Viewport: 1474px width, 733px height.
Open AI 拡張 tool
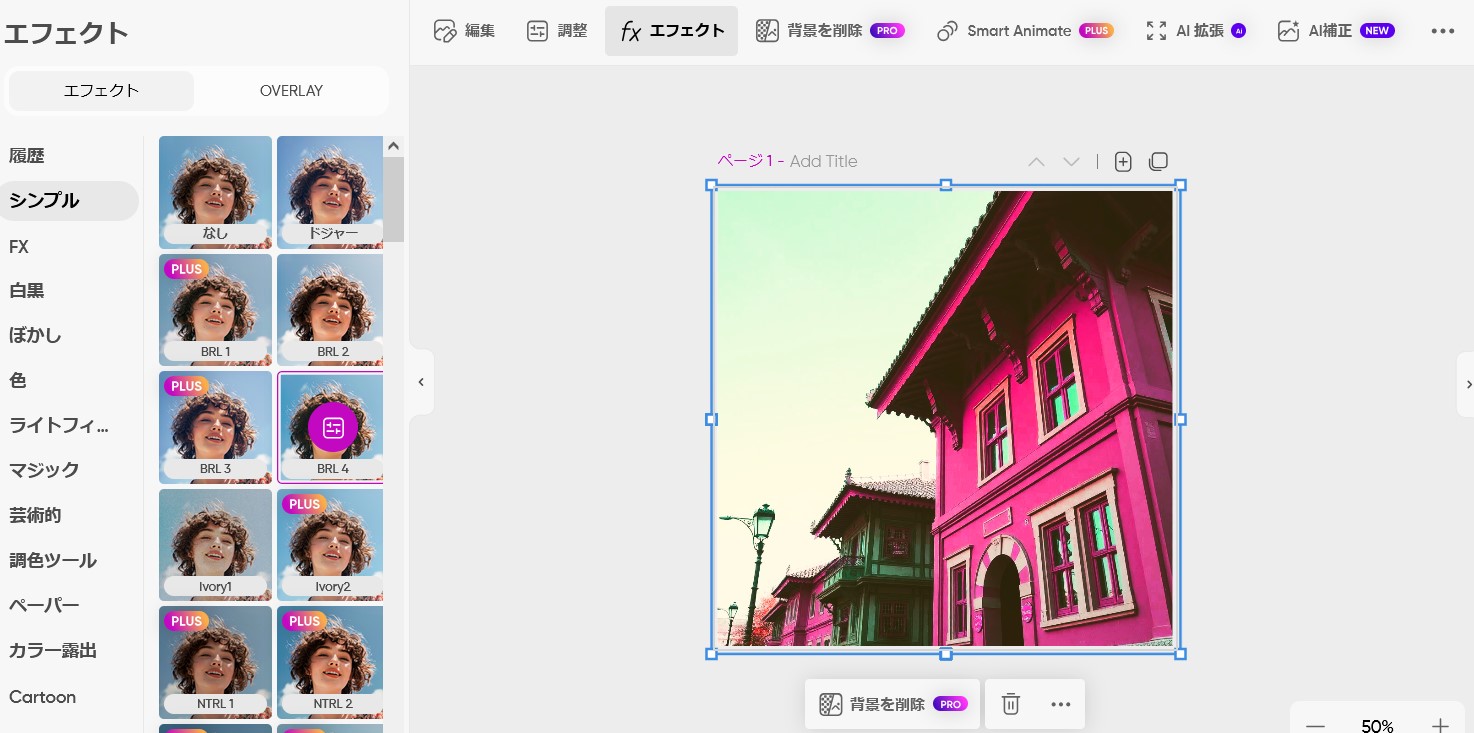[x=1196, y=31]
